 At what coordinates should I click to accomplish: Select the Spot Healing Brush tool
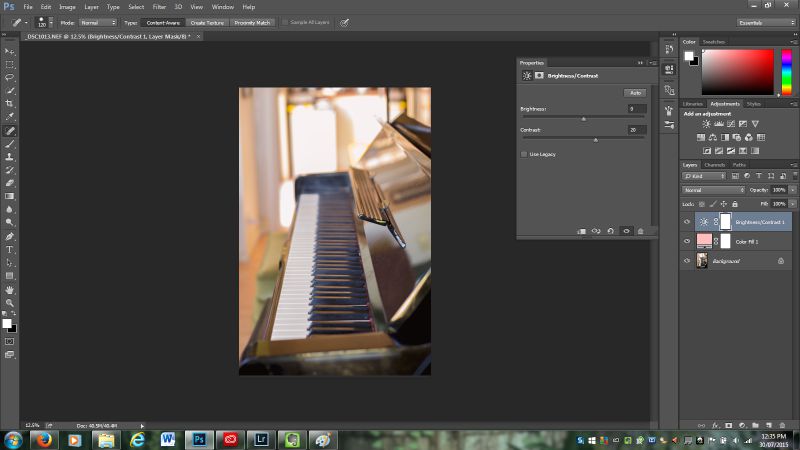coord(10,131)
